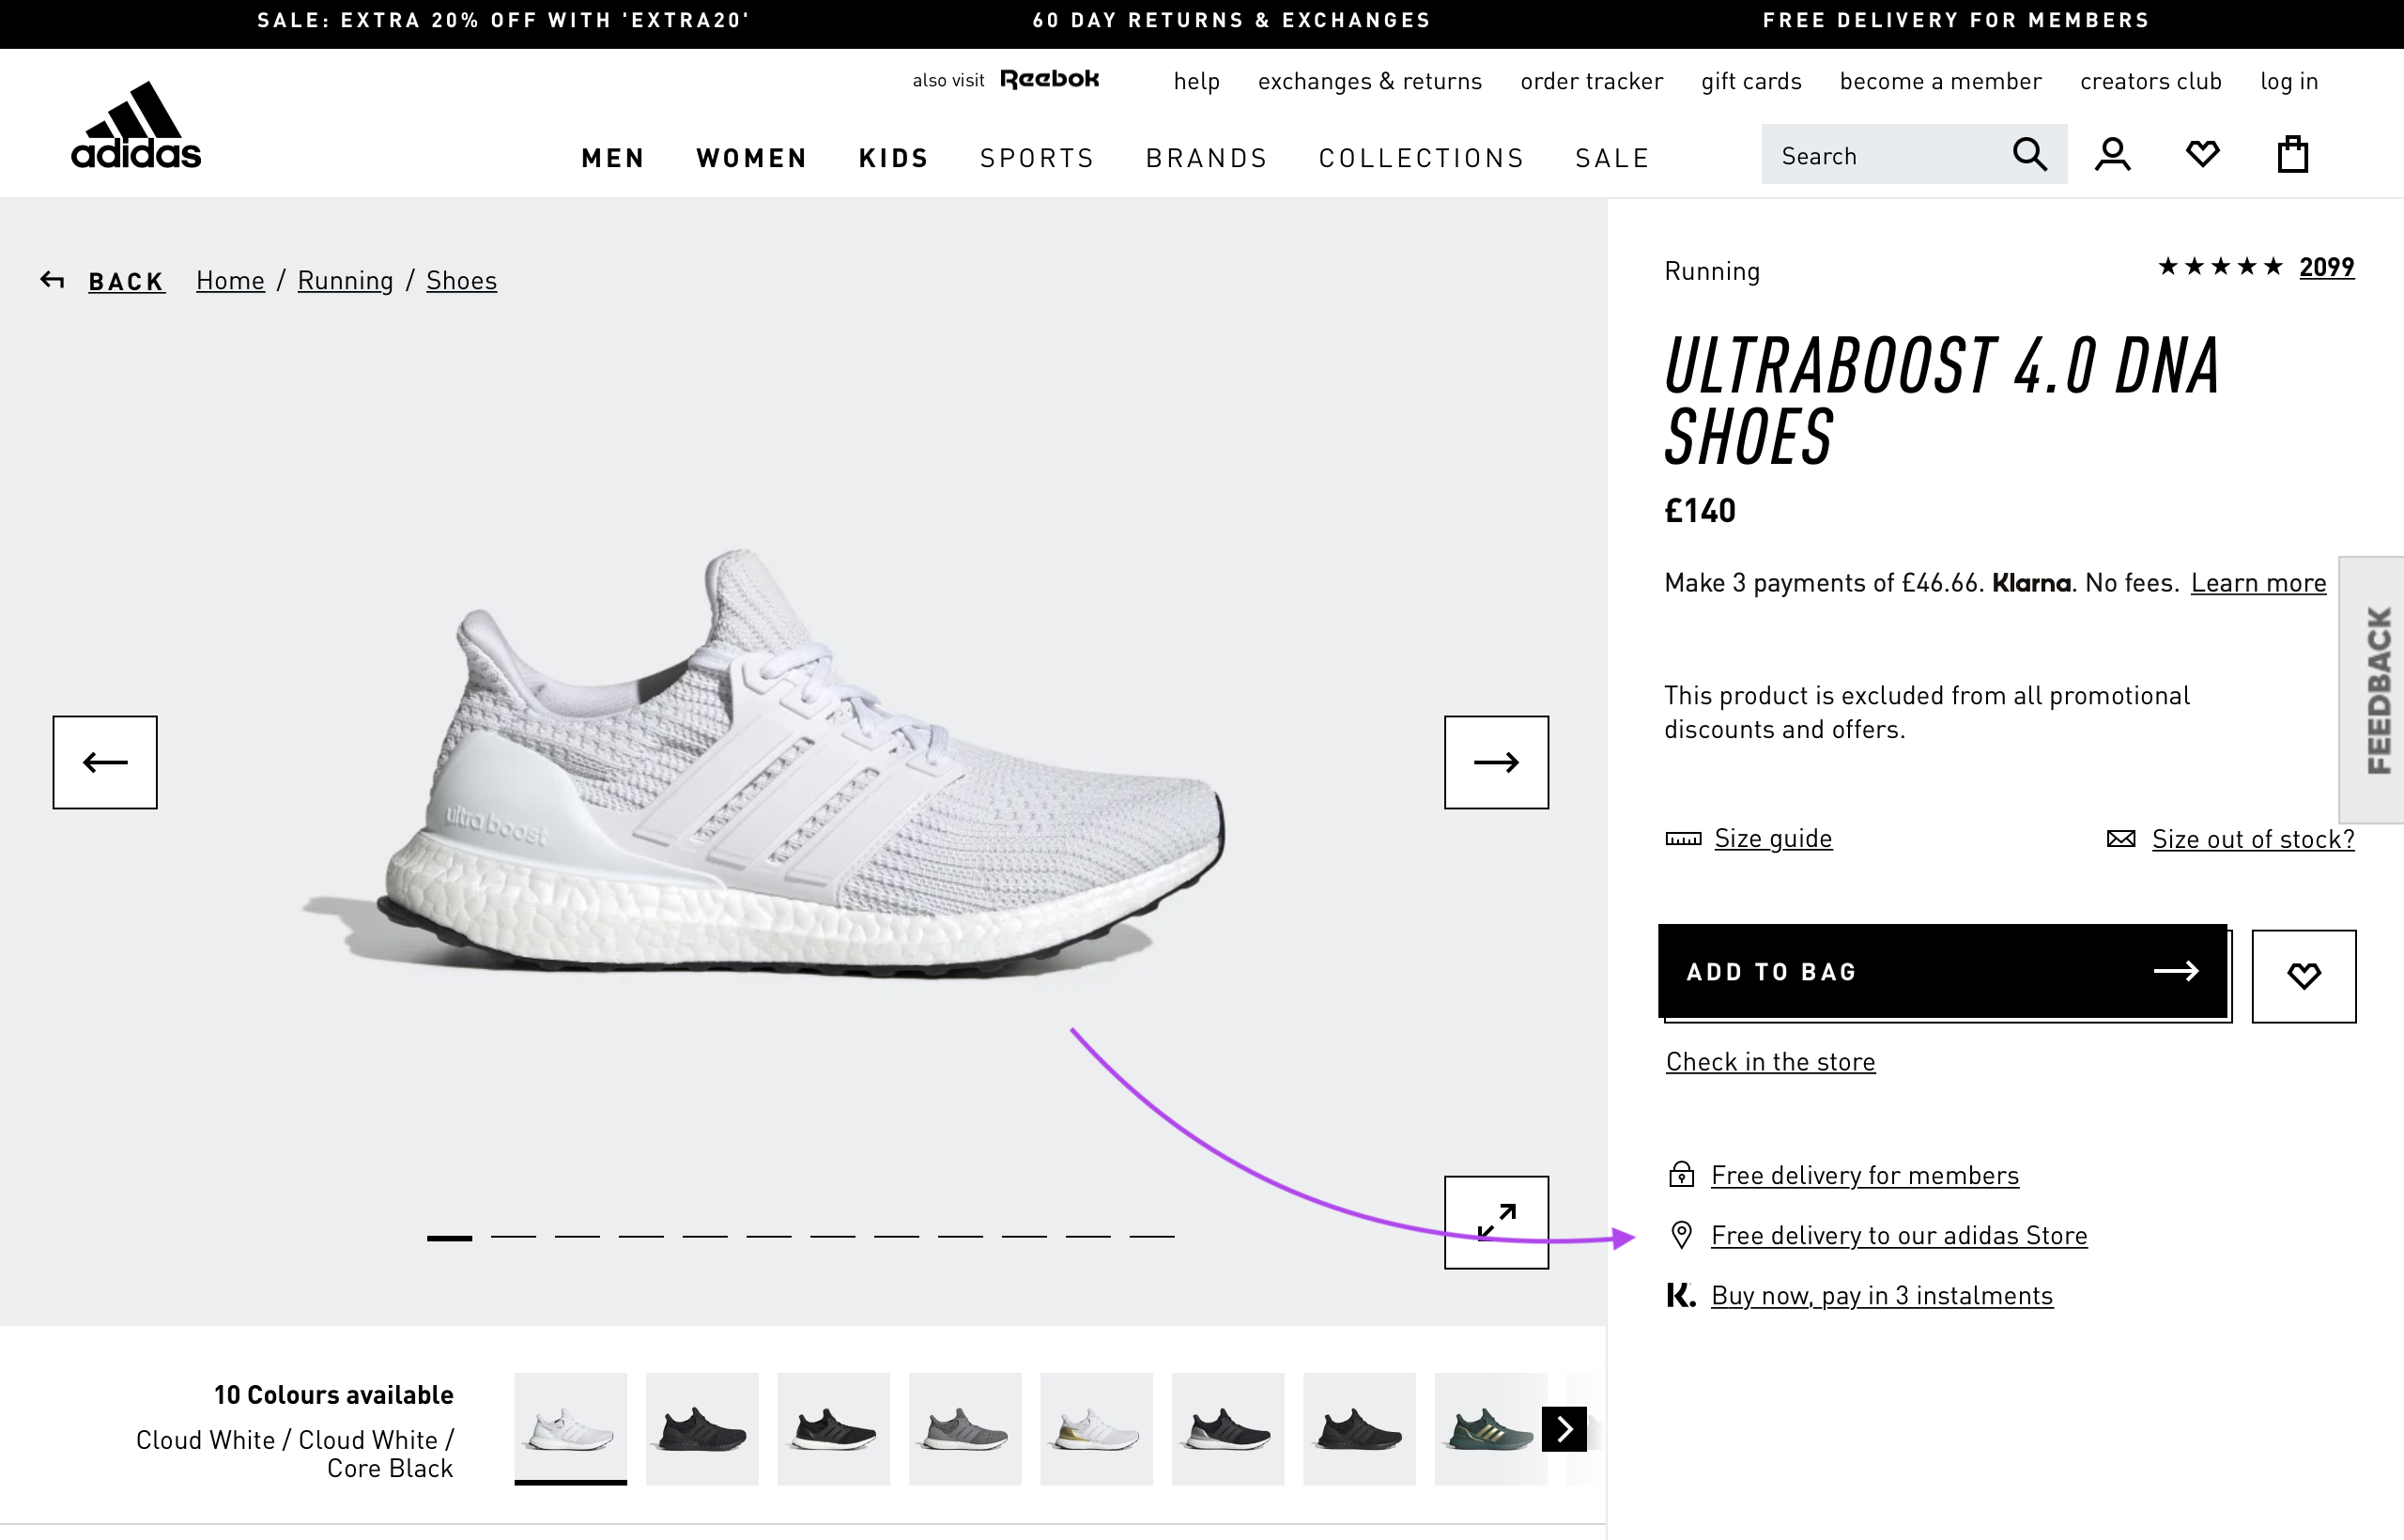Click Check in the store link
The width and height of the screenshot is (2404, 1540).
pos(1770,1060)
